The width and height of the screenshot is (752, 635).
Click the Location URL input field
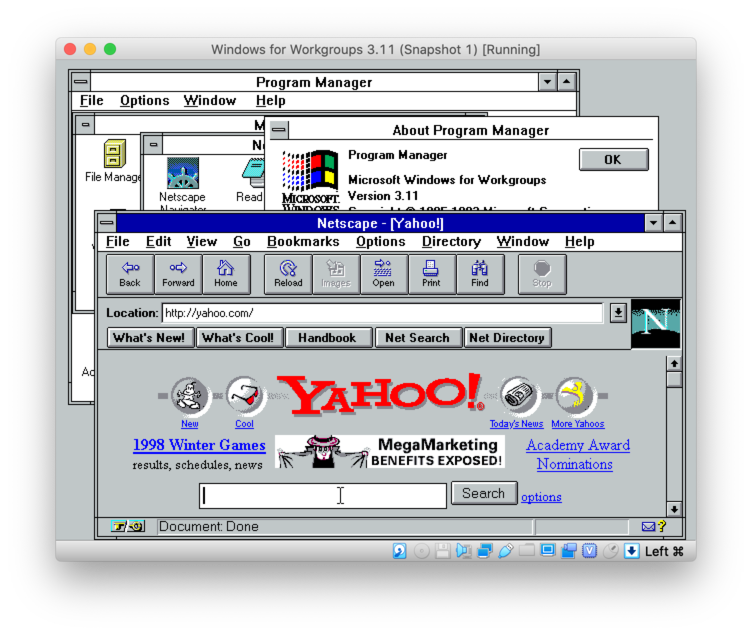[x=382, y=313]
